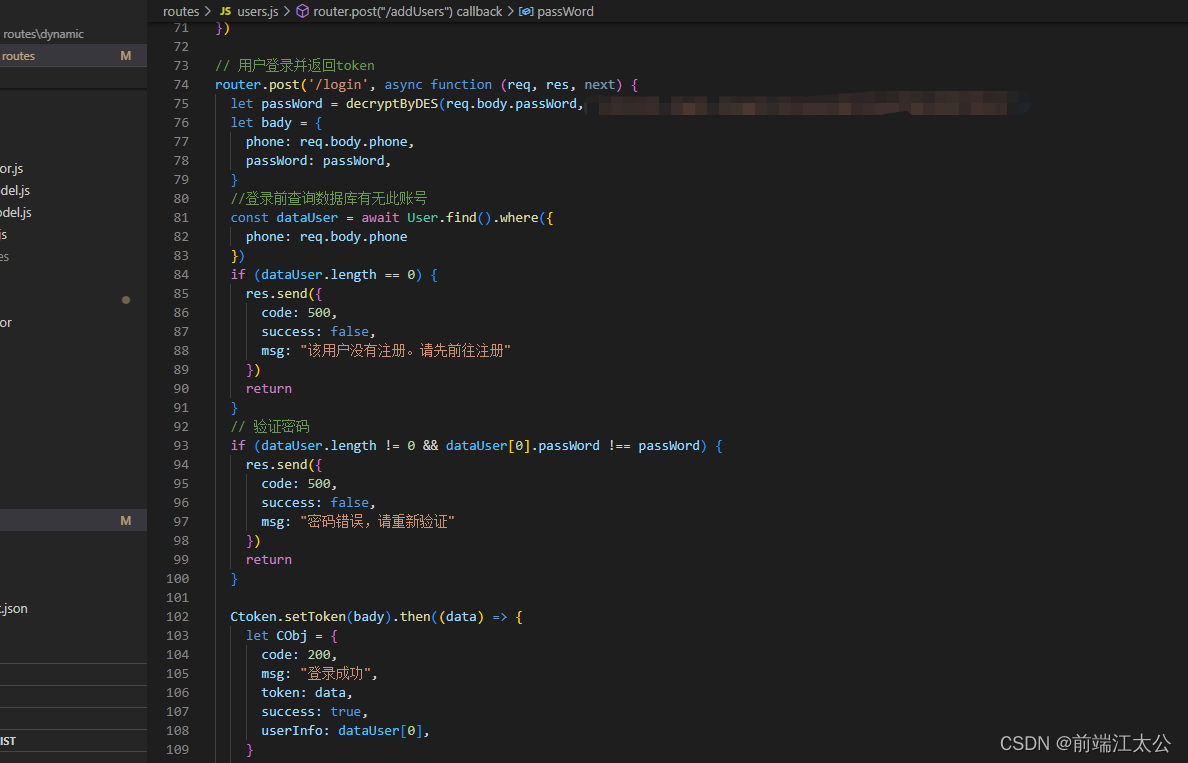This screenshot has height=763, width=1188.
Task: Click the "== 0" condition on line 84
Action: (x=399, y=275)
